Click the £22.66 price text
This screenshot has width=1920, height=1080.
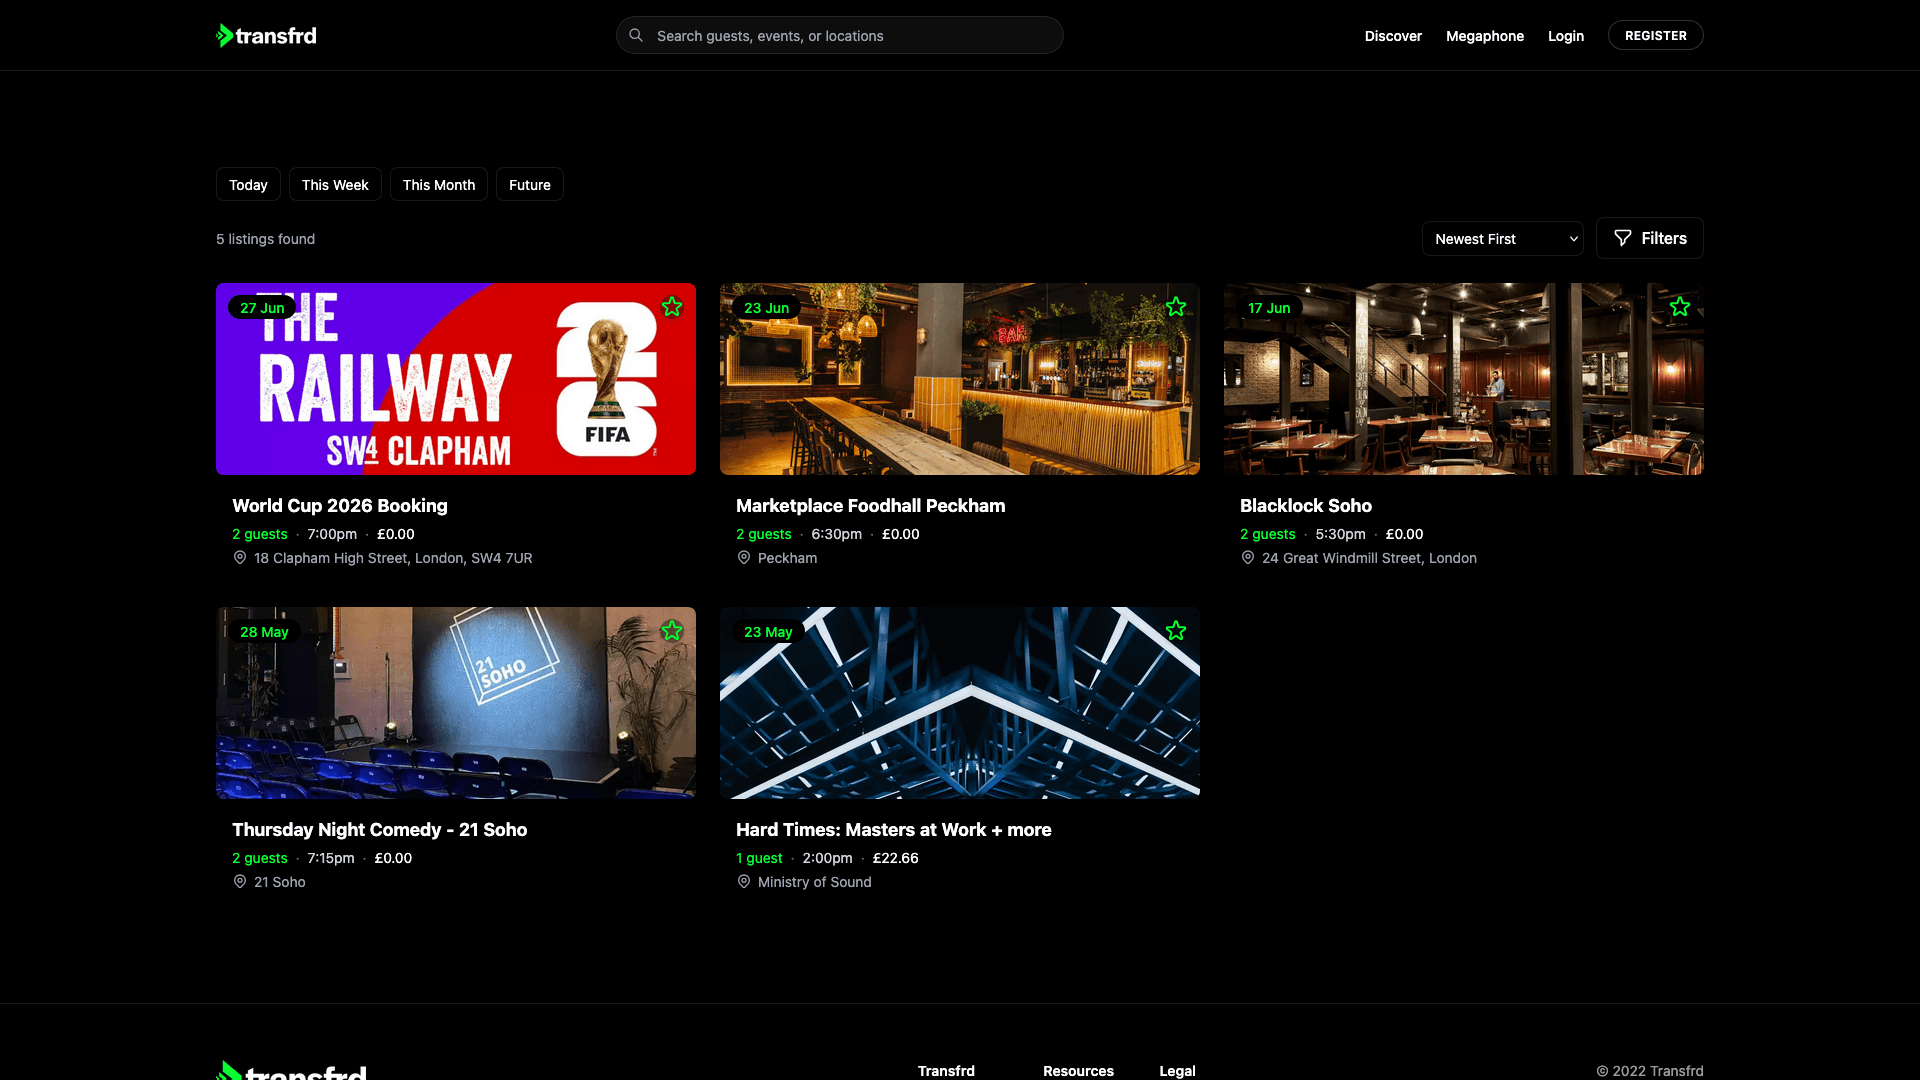(895, 858)
